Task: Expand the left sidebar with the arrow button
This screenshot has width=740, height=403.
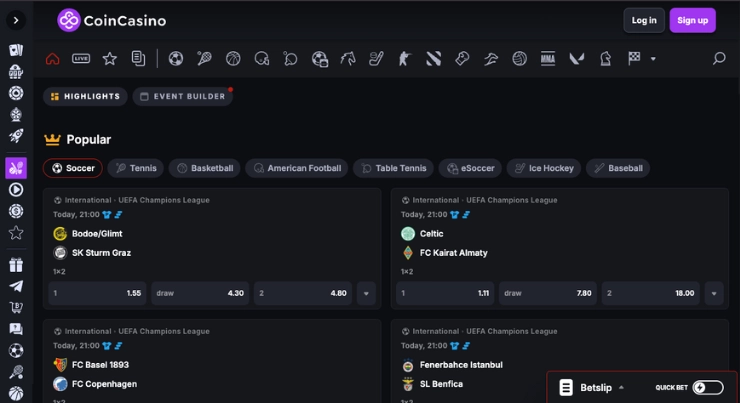Action: (x=16, y=20)
